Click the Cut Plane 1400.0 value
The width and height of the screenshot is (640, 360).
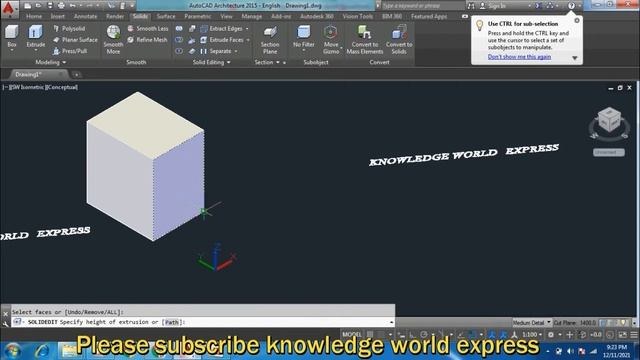(x=588, y=322)
